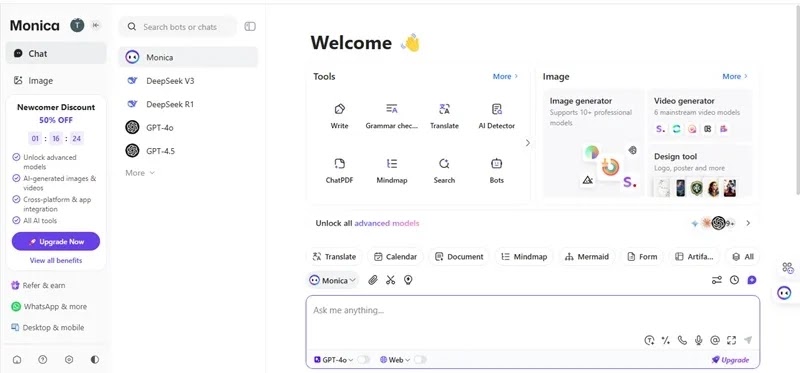Open the Bots tool
Viewport: 800px width, 373px height.
[x=496, y=171]
